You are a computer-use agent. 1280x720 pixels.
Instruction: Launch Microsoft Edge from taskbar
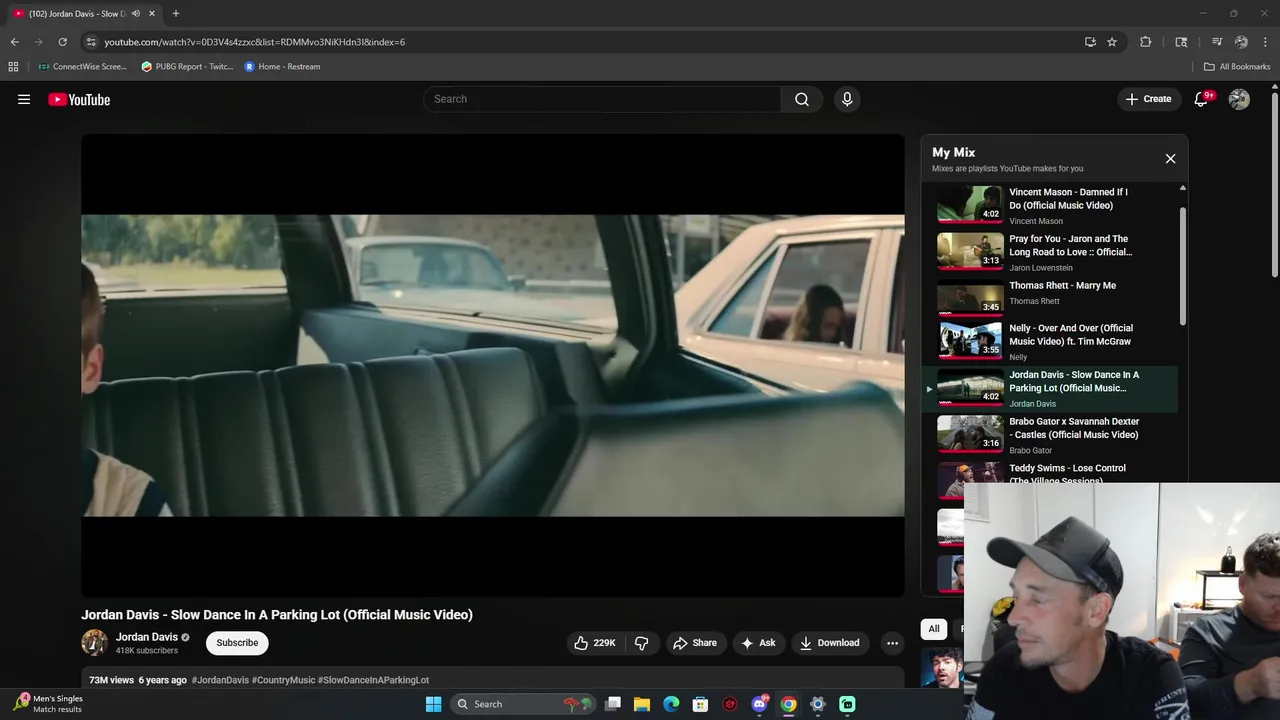click(x=671, y=704)
